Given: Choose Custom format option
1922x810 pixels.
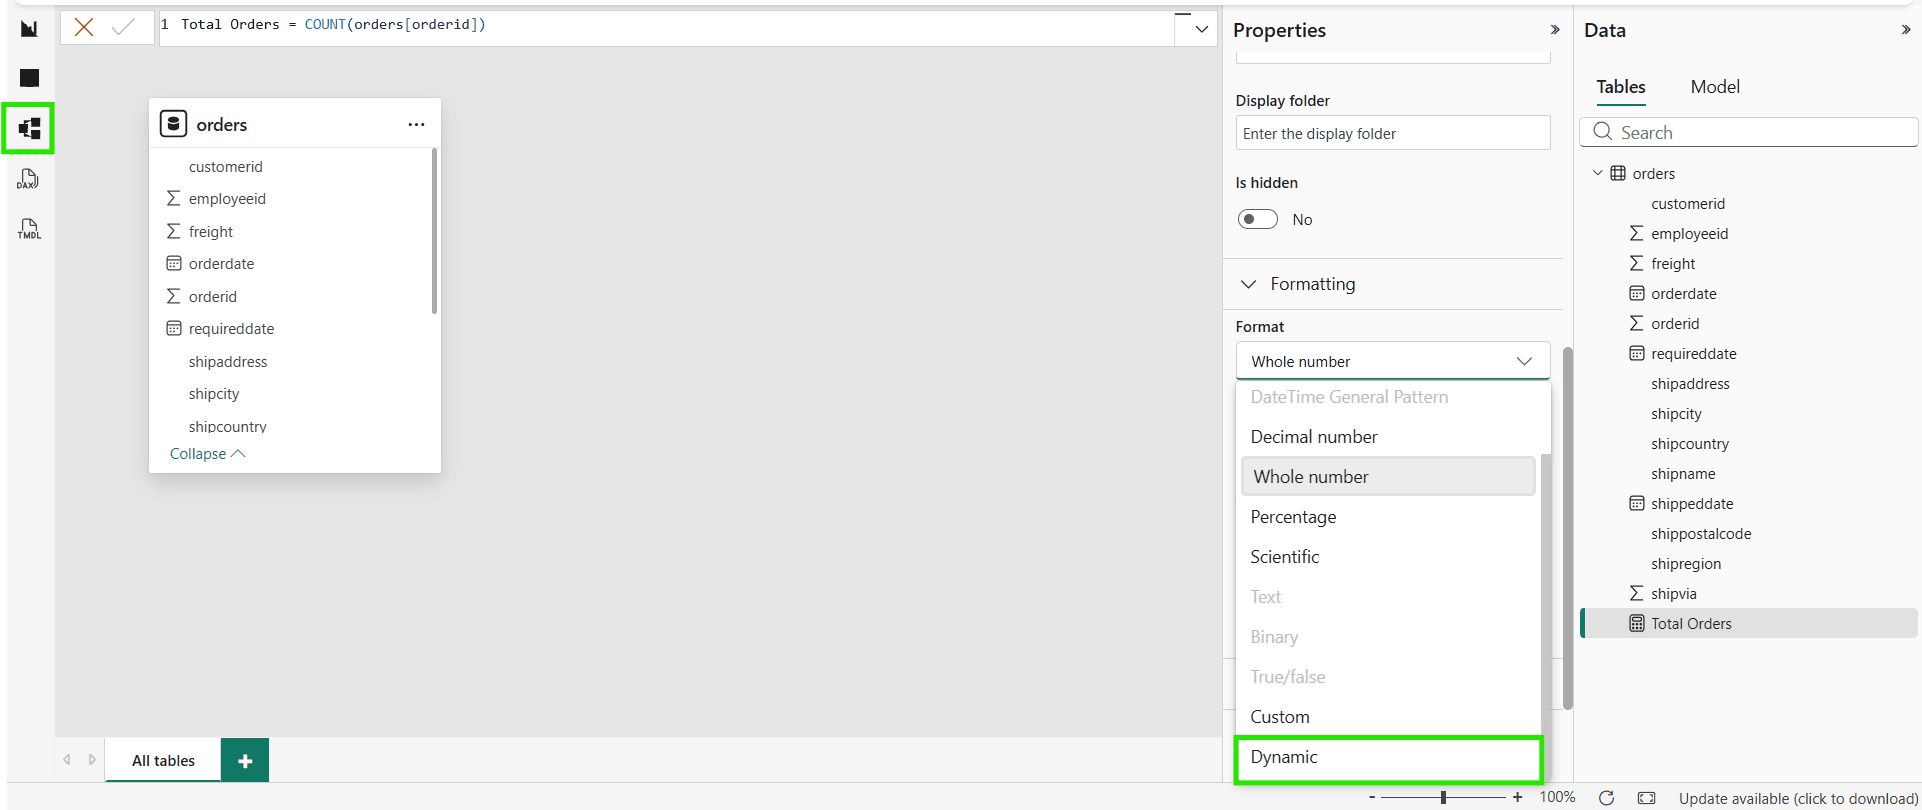Looking at the screenshot, I should coord(1388,717).
